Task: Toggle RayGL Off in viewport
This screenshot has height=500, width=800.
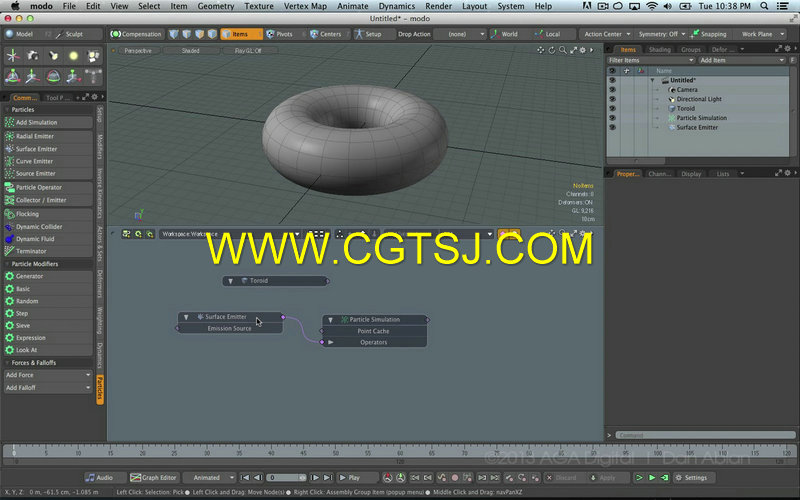Action: coord(248,51)
